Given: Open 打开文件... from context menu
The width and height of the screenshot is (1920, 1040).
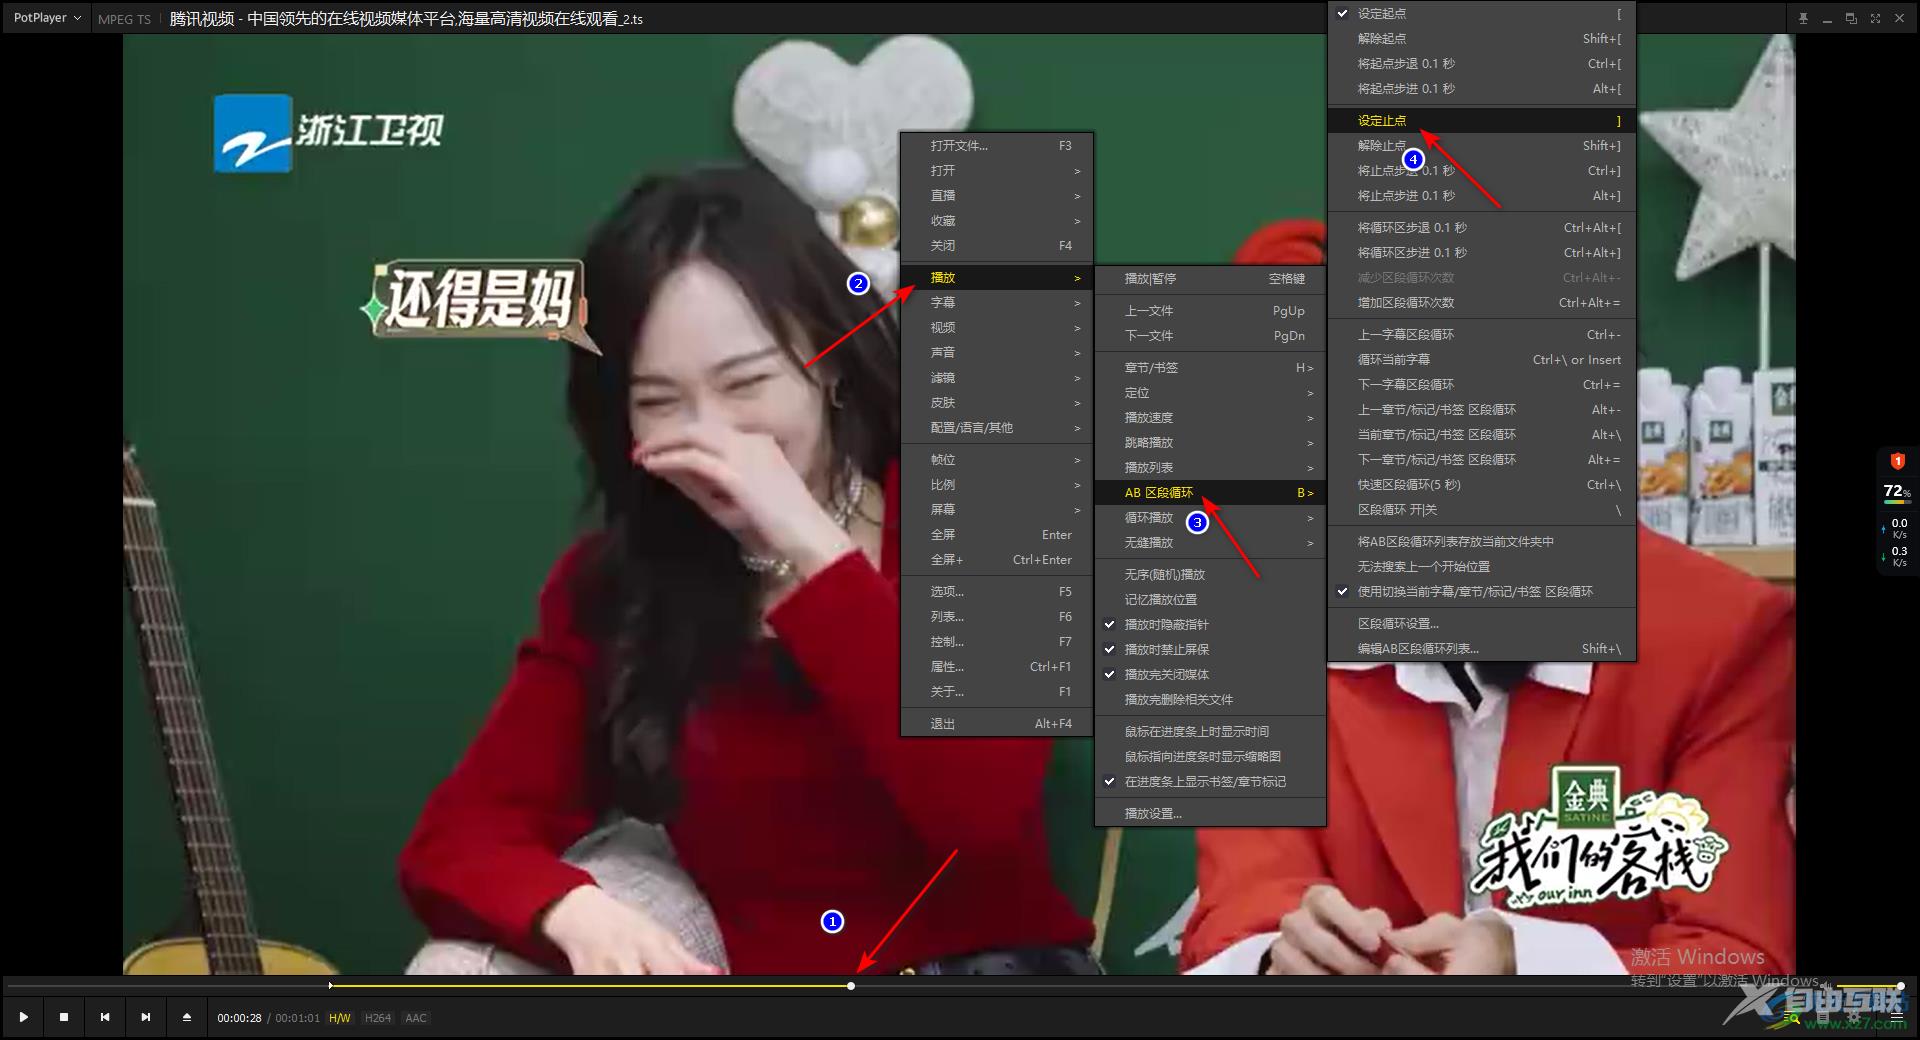Looking at the screenshot, I should click(997, 145).
